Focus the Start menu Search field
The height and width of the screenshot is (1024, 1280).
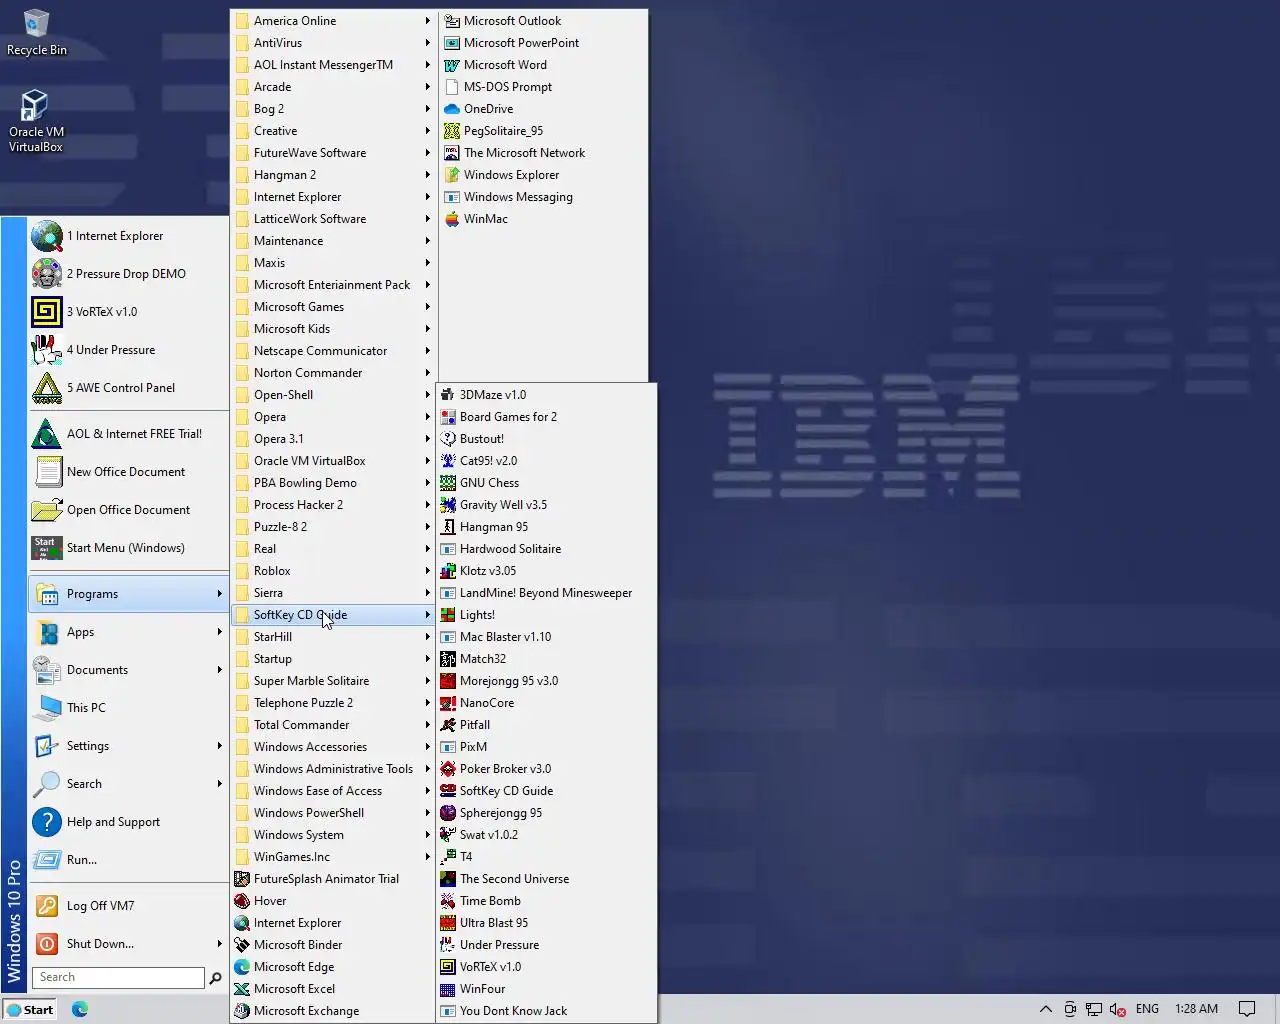tap(118, 978)
